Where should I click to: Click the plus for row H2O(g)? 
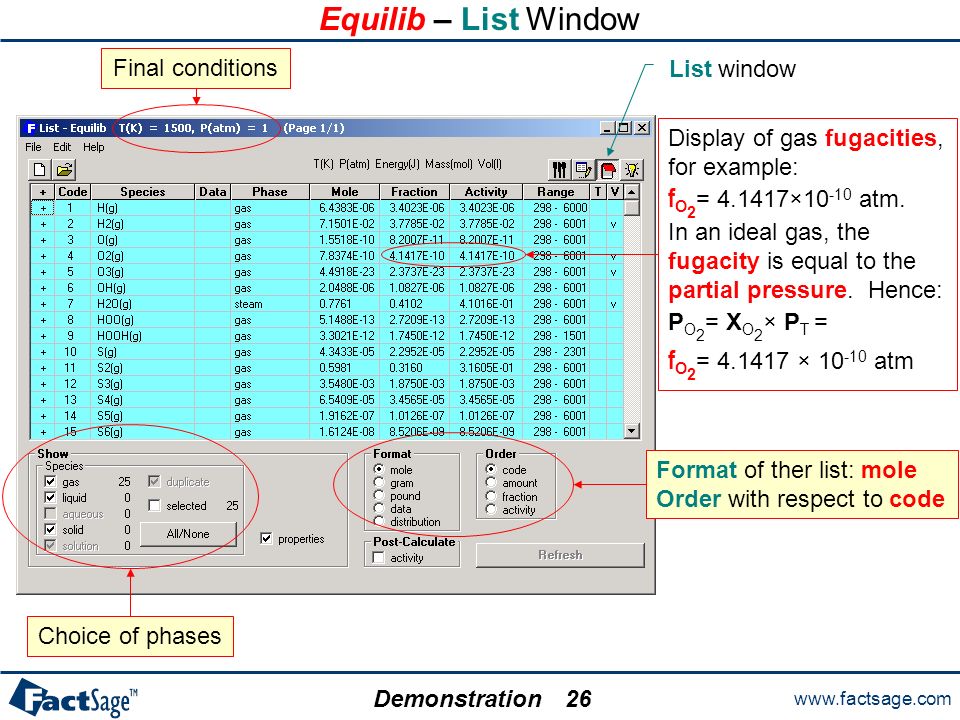point(43,304)
